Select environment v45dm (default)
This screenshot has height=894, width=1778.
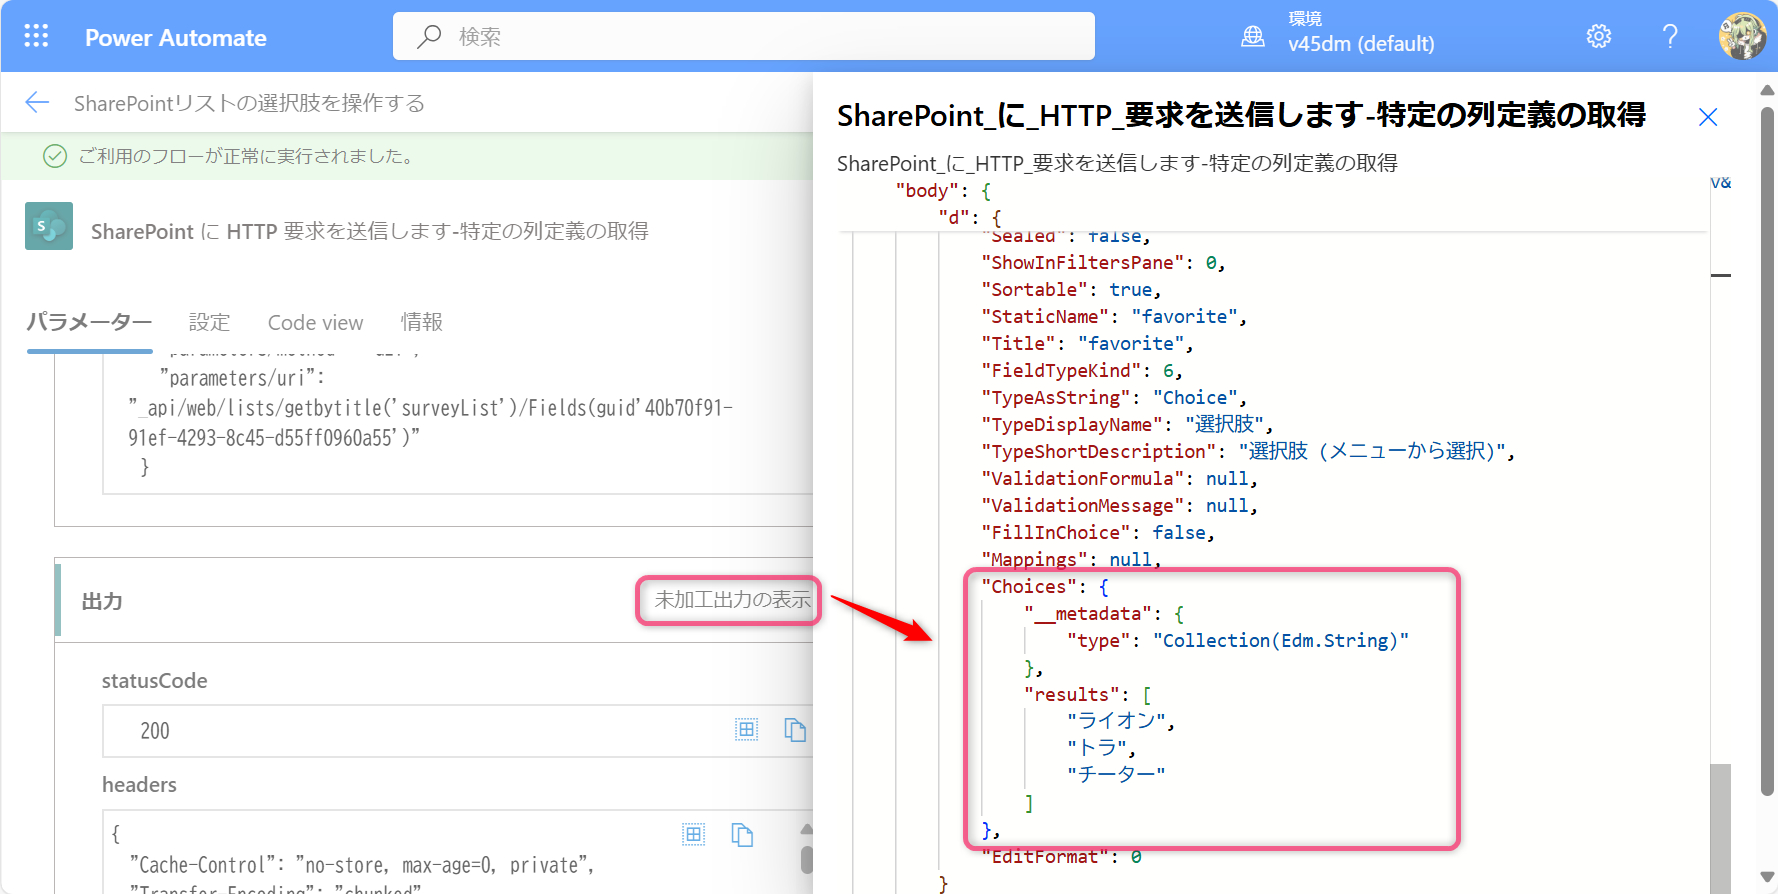click(1361, 44)
